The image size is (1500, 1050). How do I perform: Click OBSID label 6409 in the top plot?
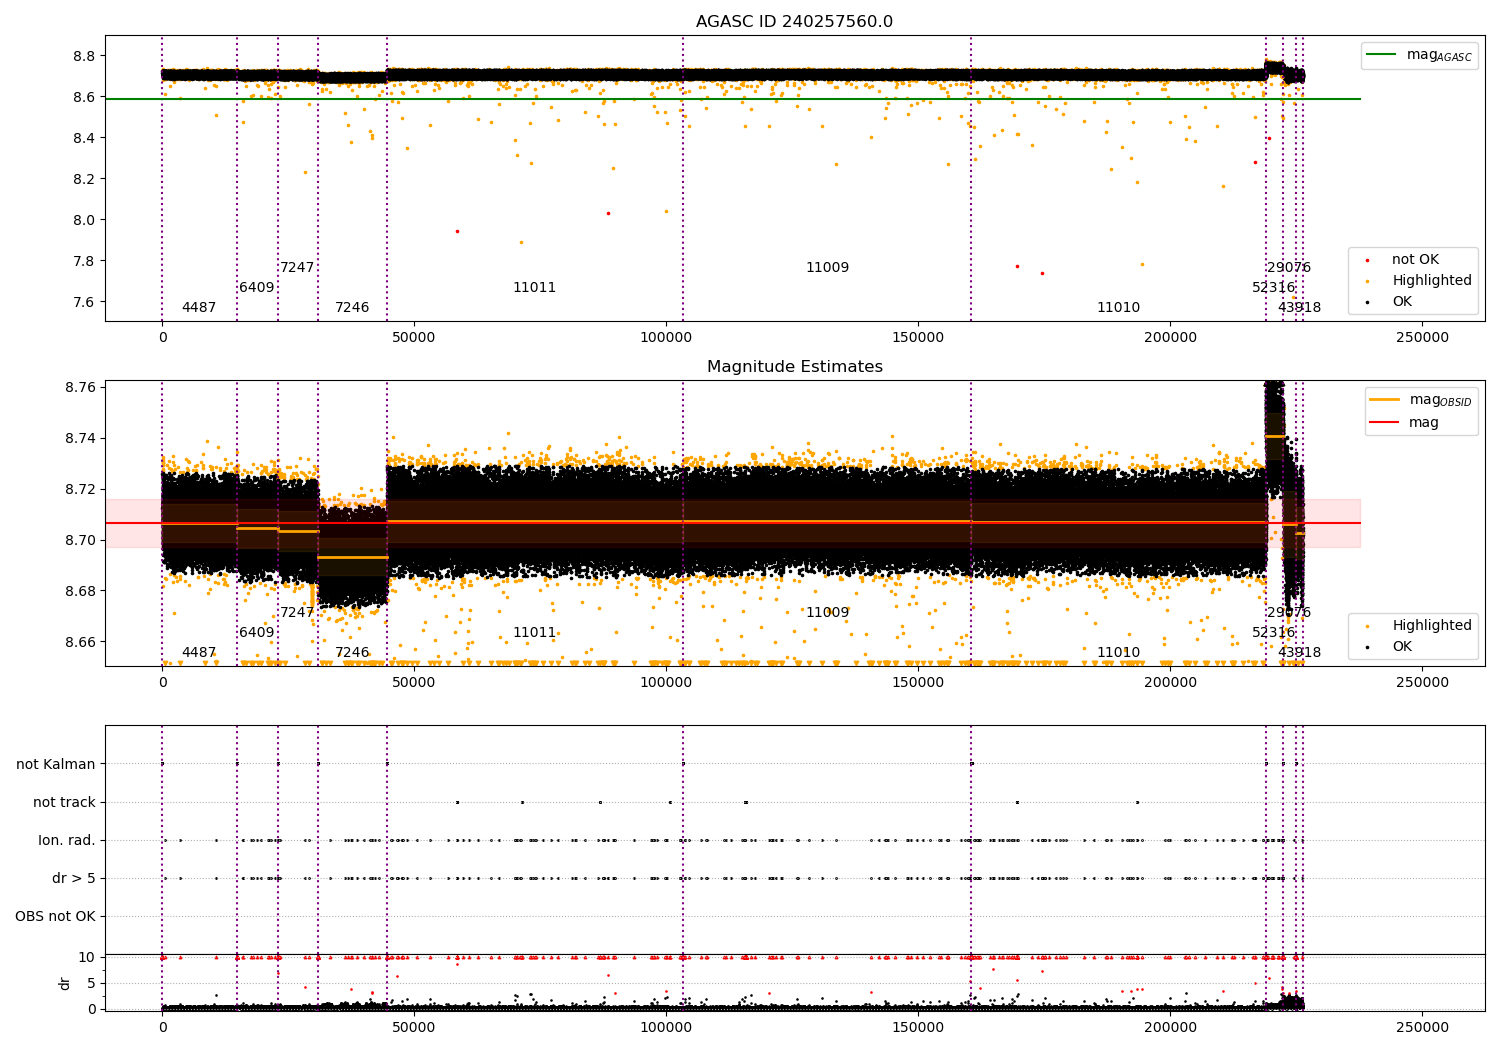tap(256, 287)
